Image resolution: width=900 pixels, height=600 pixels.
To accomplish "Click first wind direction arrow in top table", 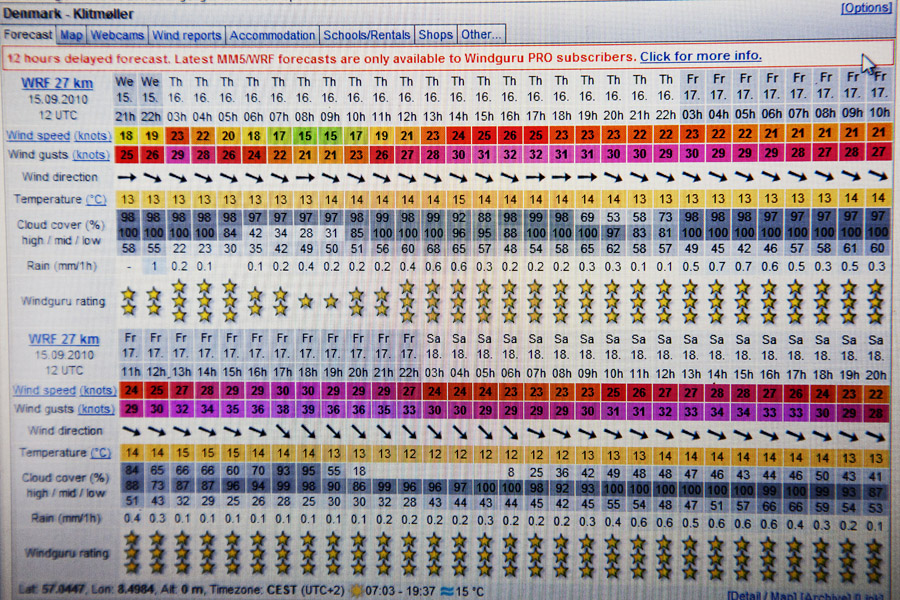I will click(127, 176).
